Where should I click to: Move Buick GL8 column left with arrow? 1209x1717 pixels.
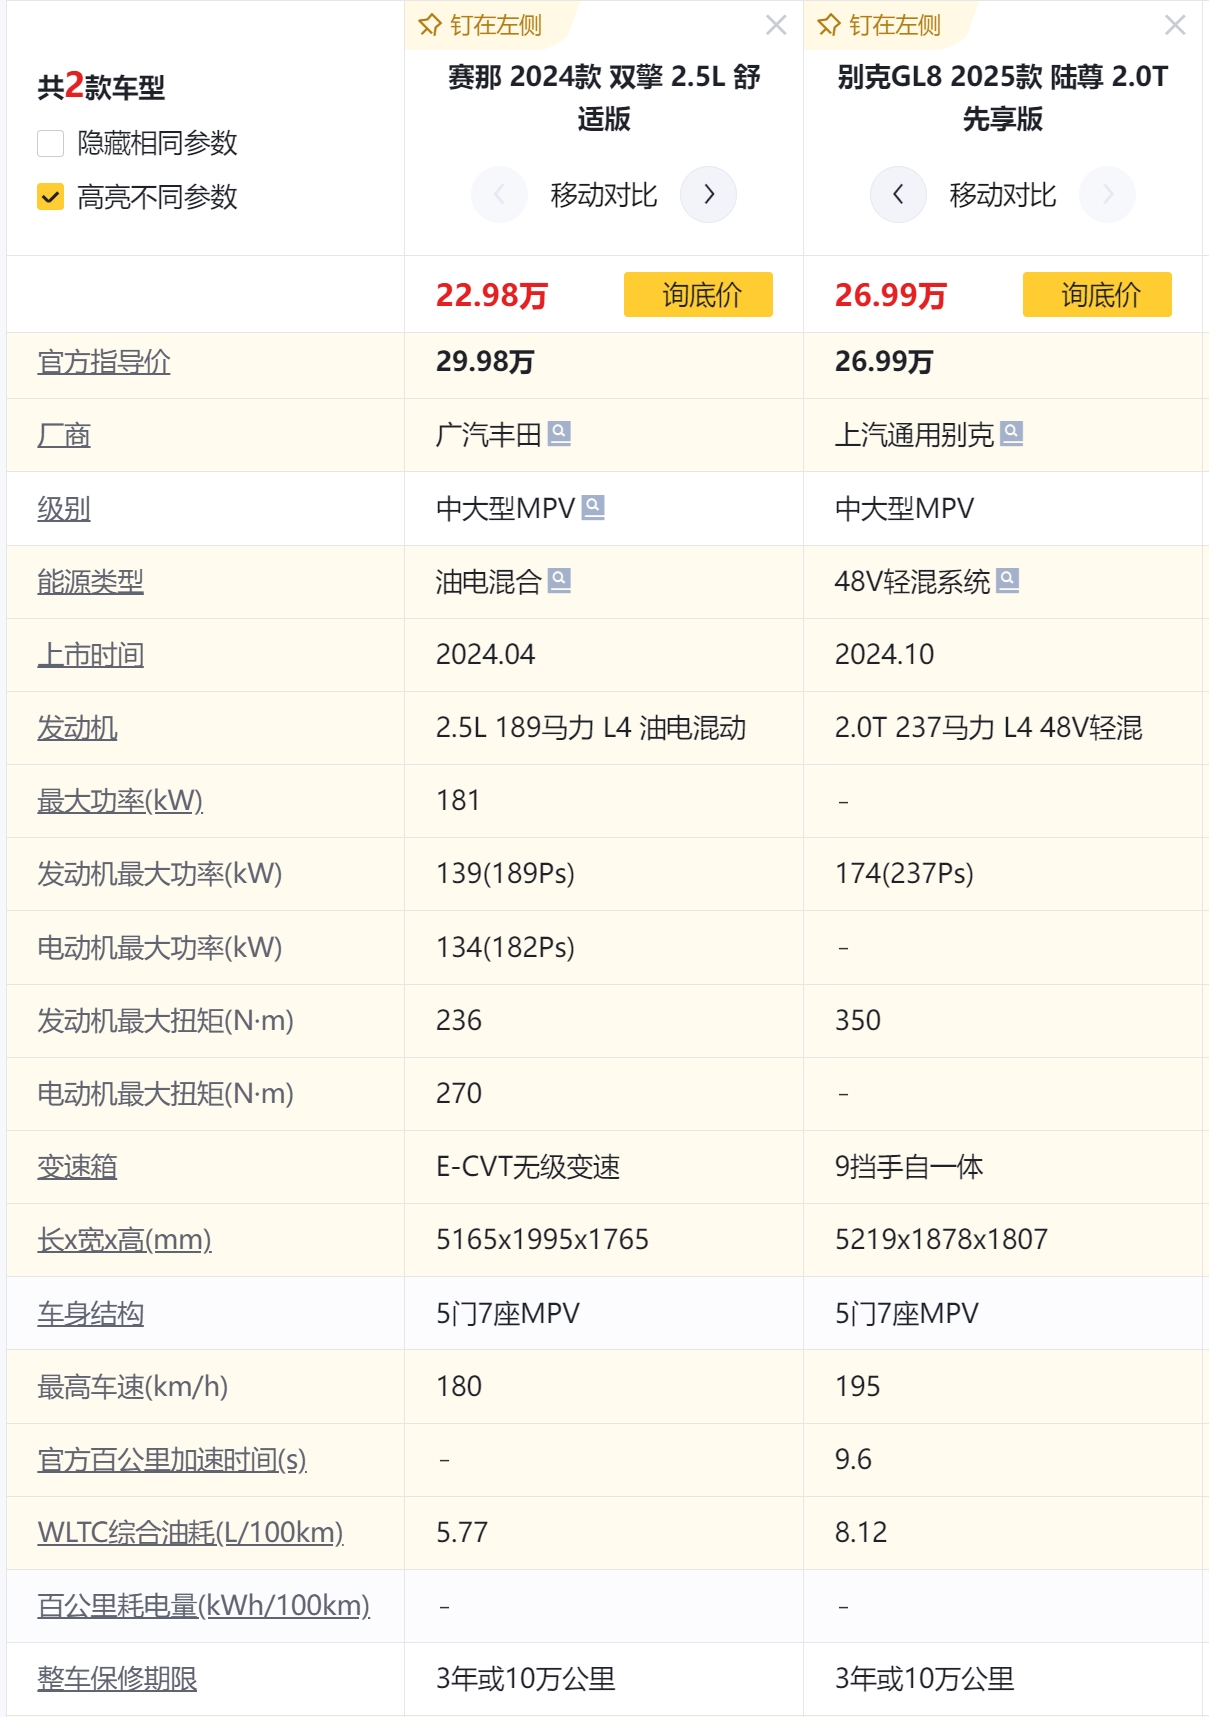coord(898,194)
